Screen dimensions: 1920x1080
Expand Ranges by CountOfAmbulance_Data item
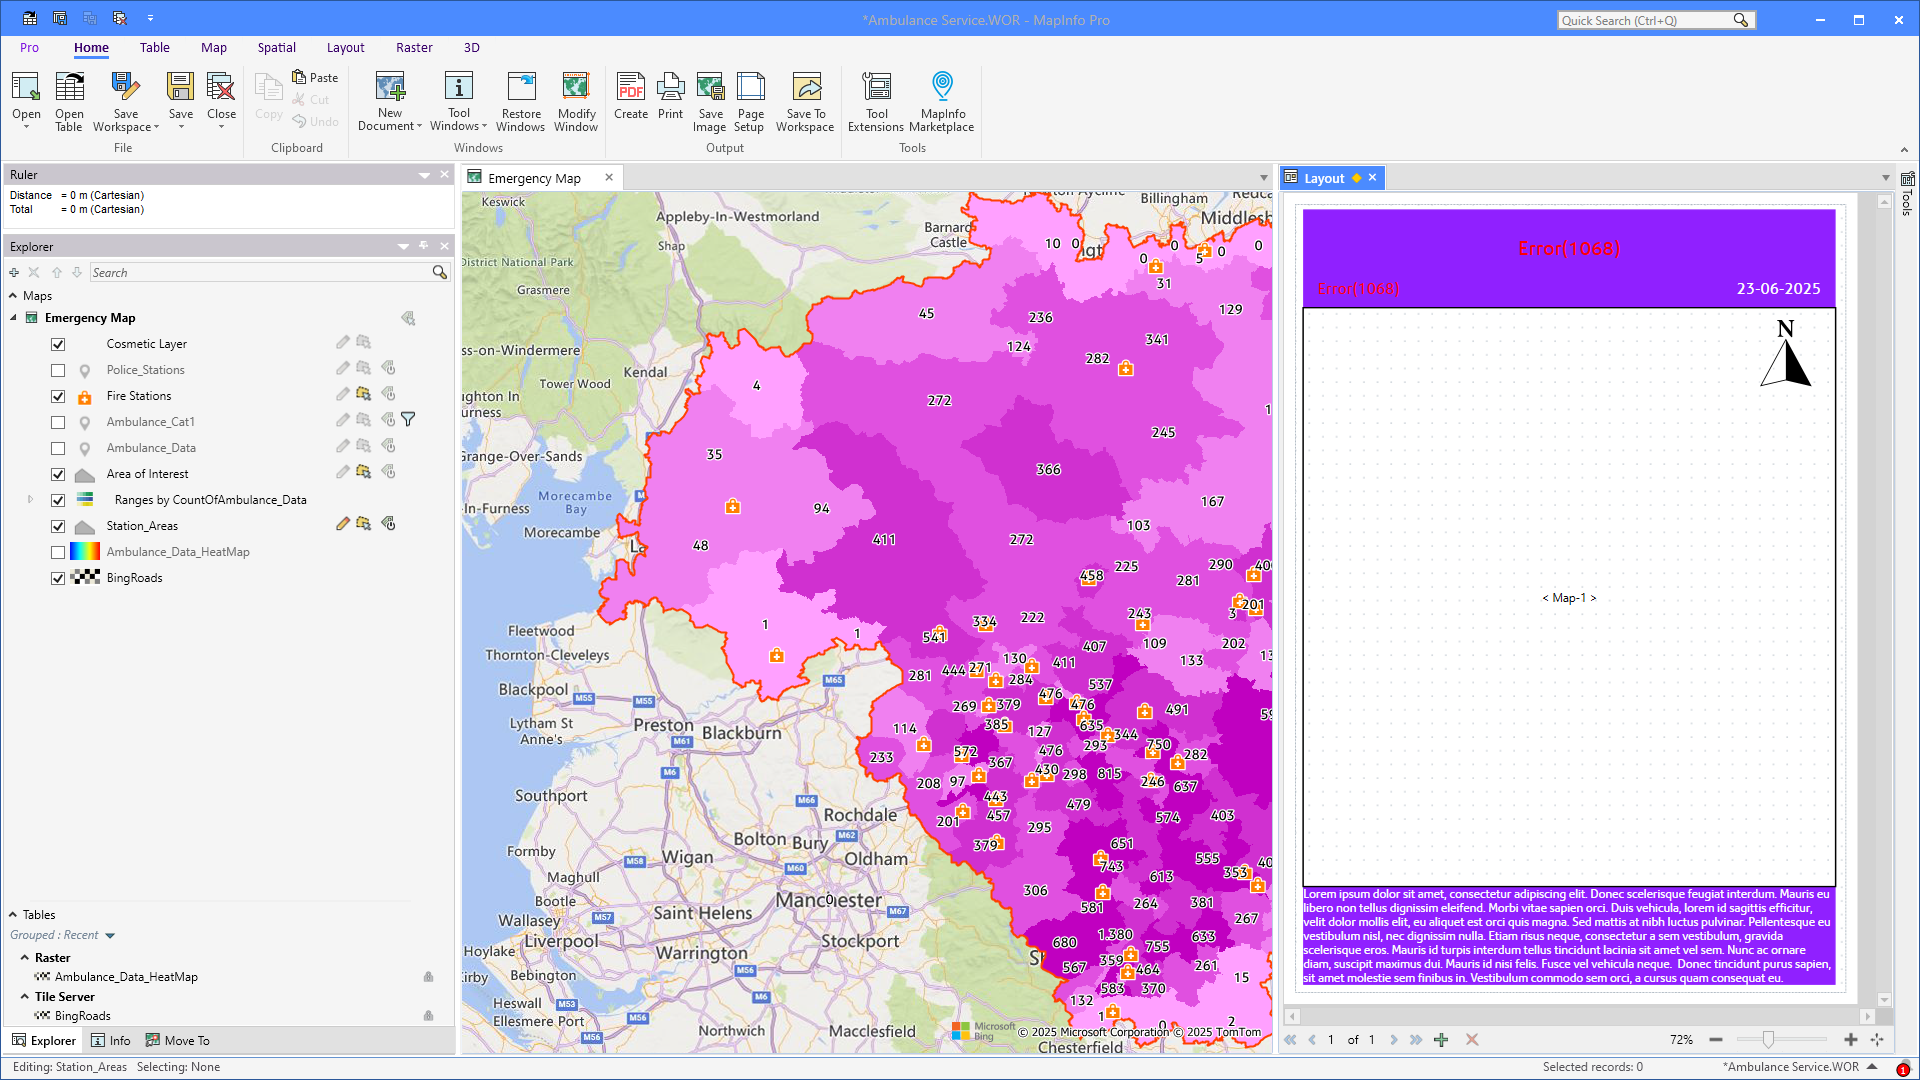coord(30,499)
